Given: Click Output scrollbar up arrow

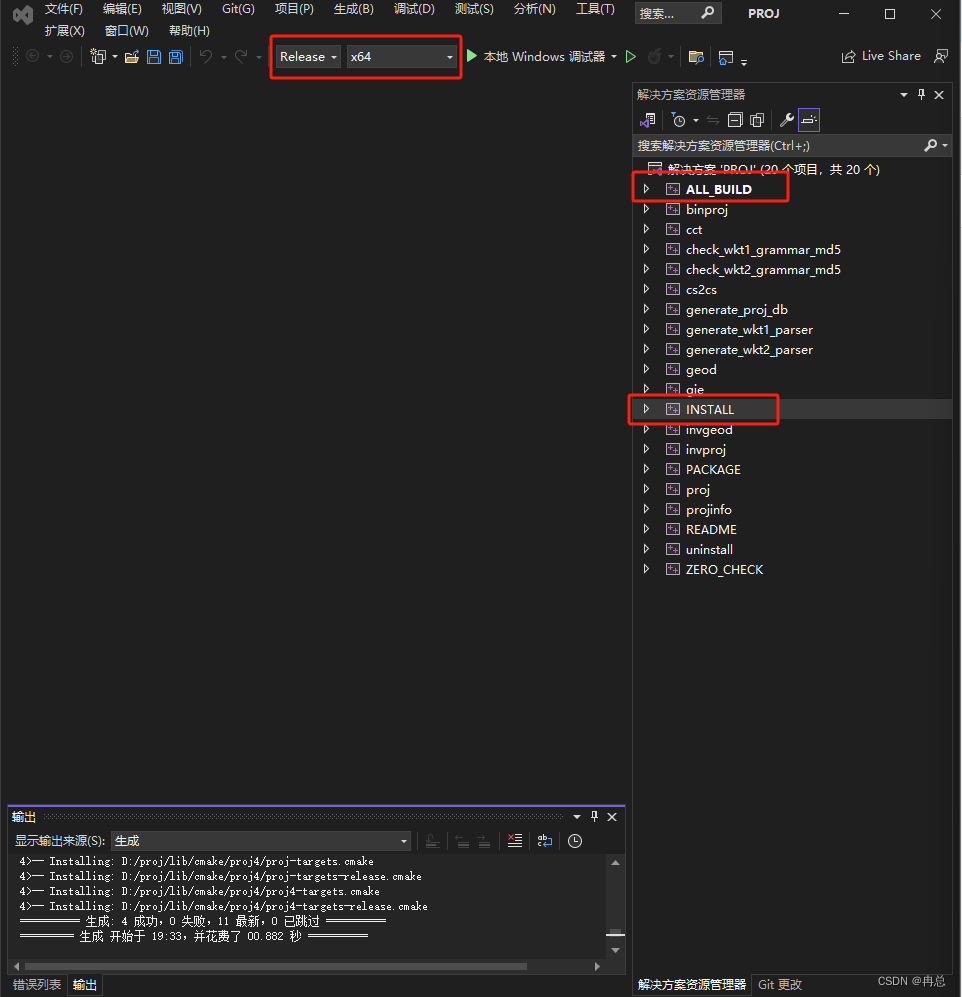Looking at the screenshot, I should 615,862.
